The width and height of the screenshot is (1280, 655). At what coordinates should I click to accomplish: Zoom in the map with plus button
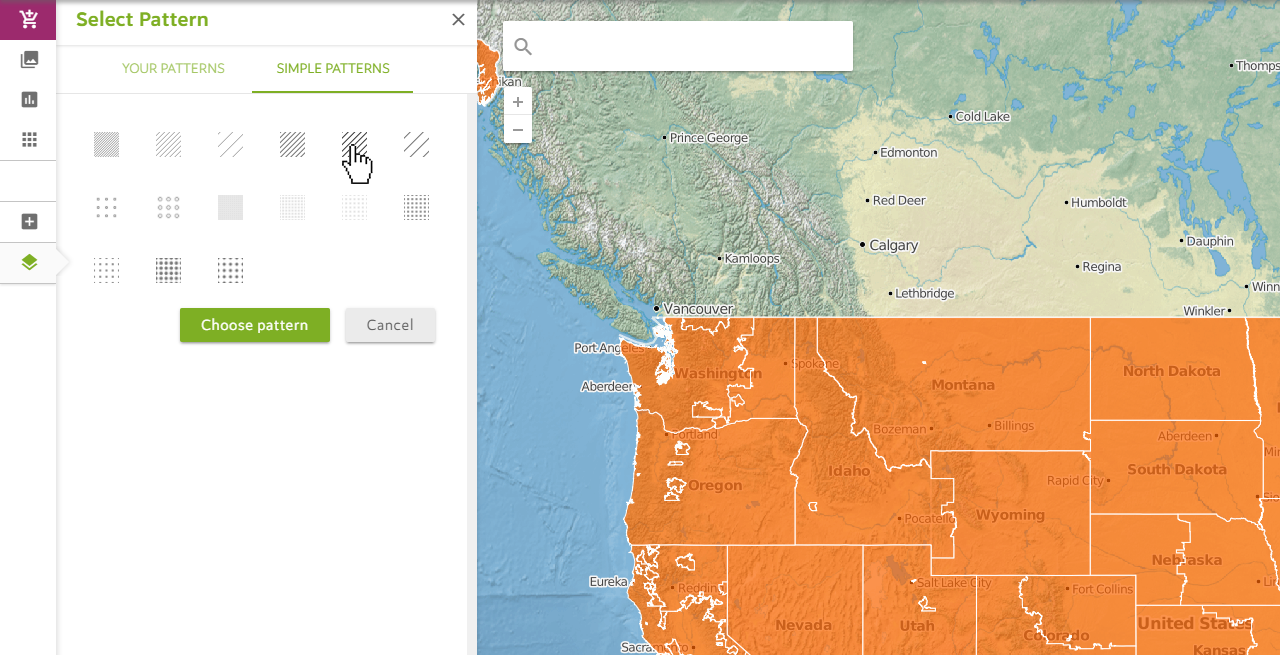click(x=518, y=102)
